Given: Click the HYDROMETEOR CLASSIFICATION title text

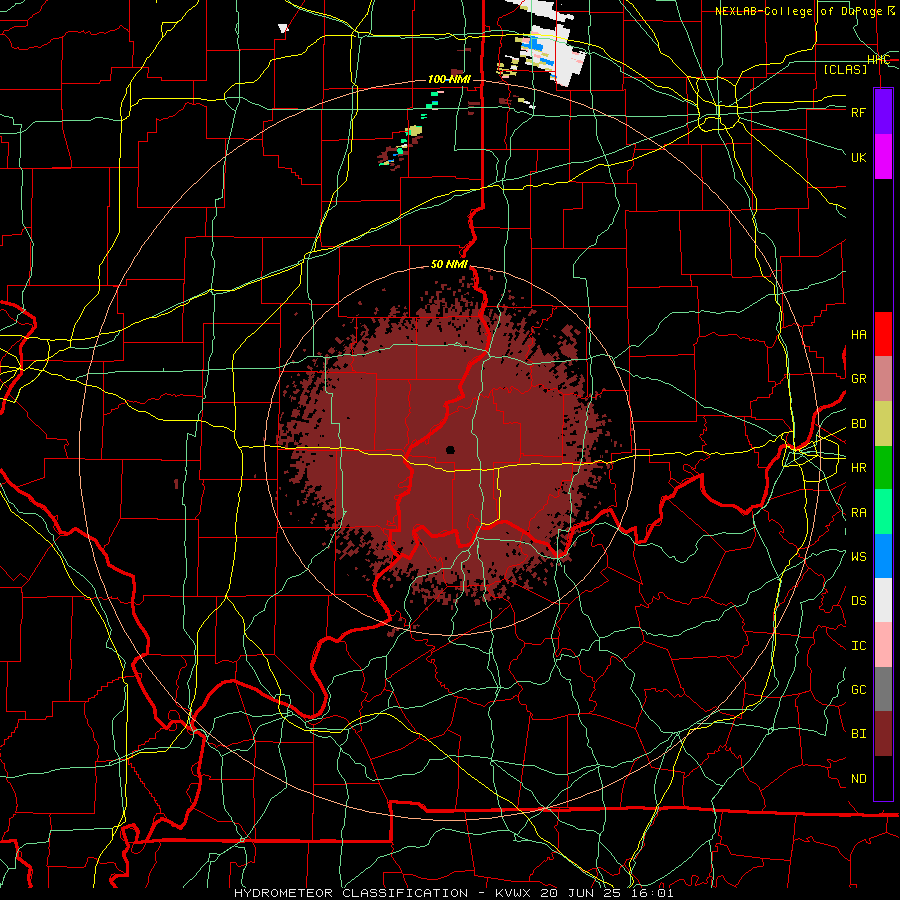Looking at the screenshot, I should 351,893.
